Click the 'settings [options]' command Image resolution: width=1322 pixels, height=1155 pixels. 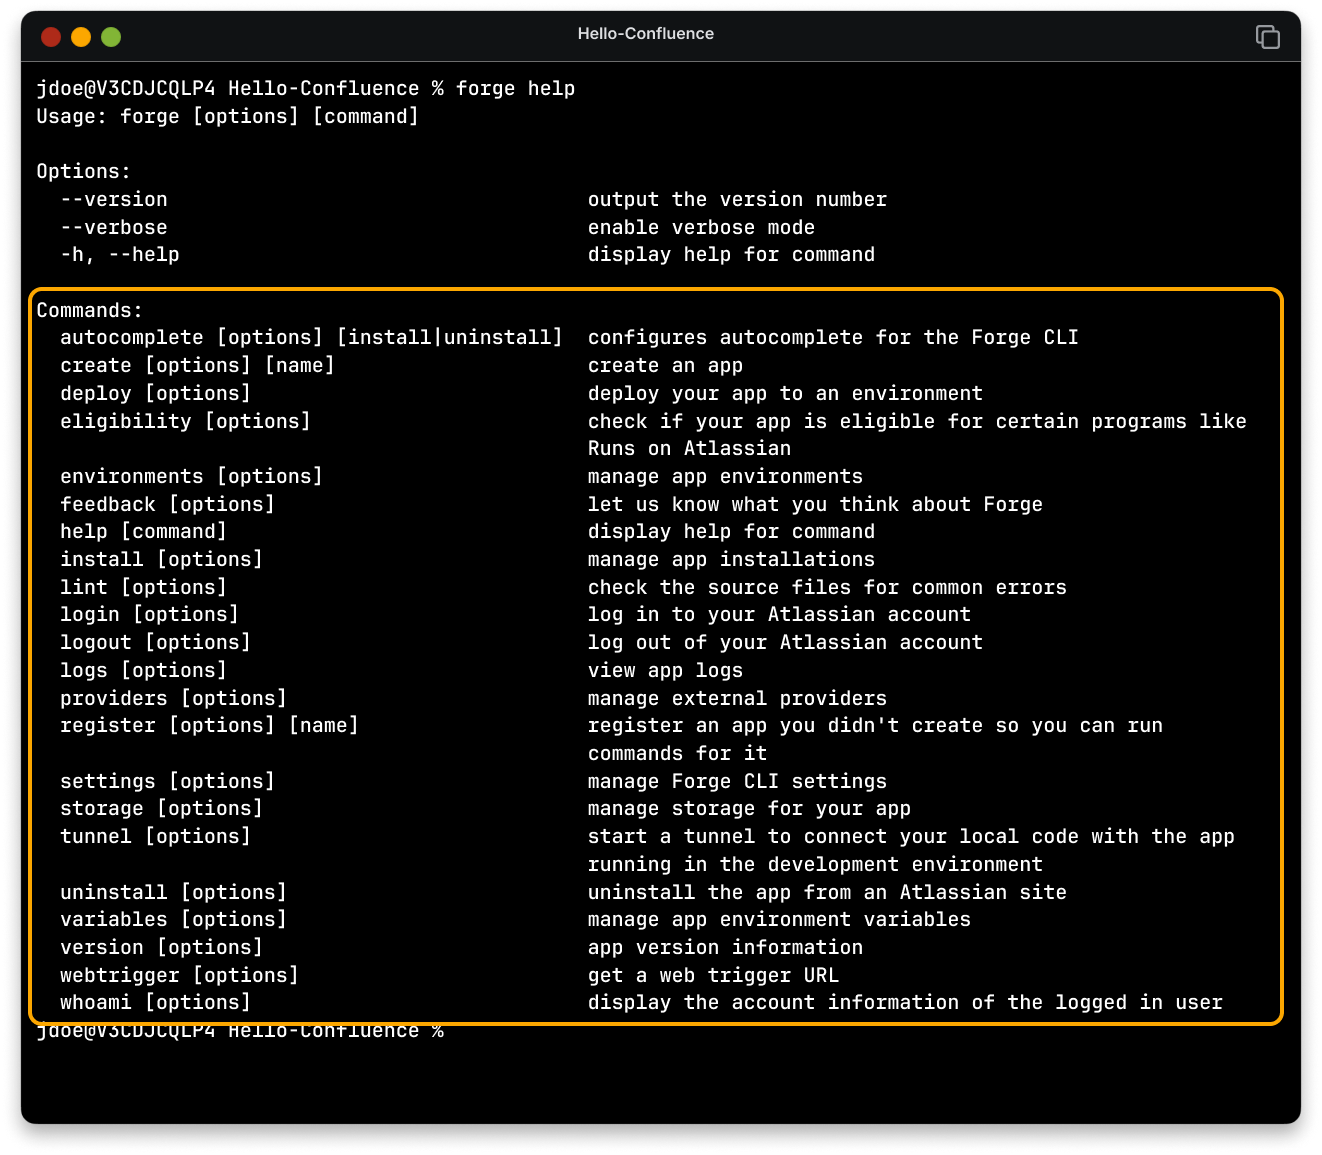pyautogui.click(x=167, y=781)
